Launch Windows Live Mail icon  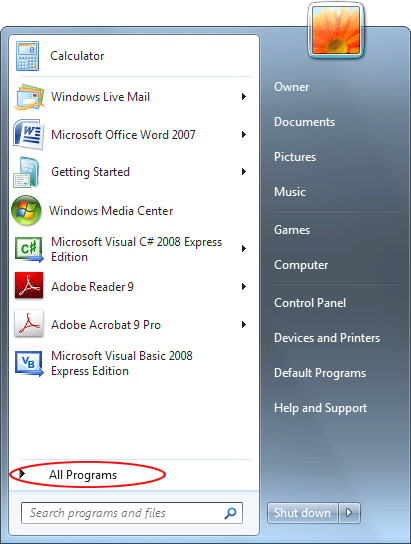pyautogui.click(x=29, y=97)
